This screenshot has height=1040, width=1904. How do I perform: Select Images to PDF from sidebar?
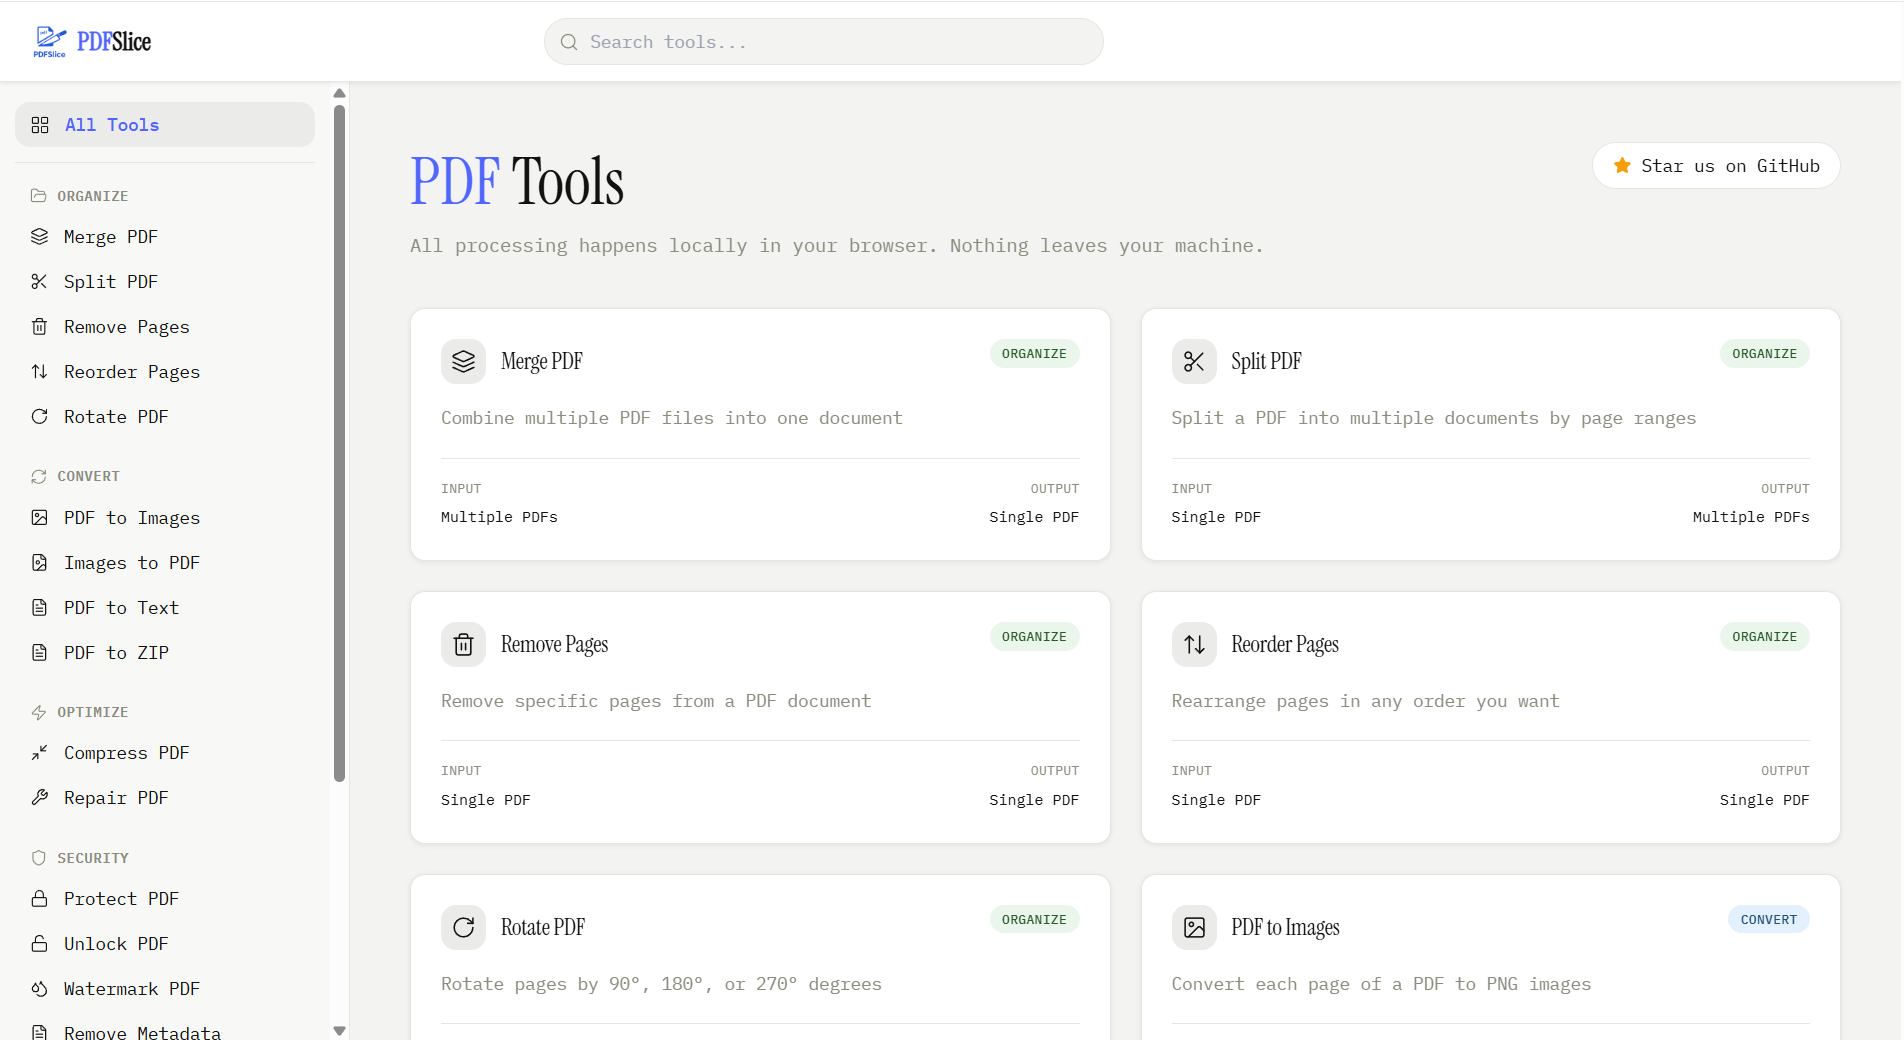pyautogui.click(x=131, y=562)
